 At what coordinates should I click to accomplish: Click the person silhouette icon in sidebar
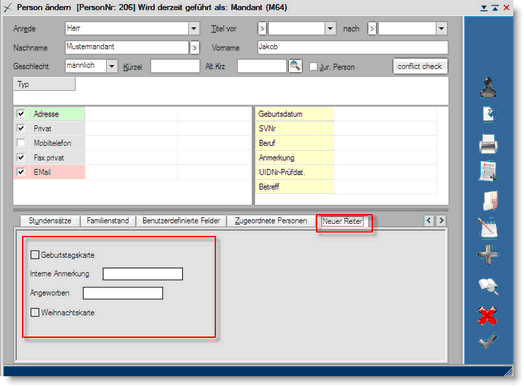pyautogui.click(x=488, y=88)
